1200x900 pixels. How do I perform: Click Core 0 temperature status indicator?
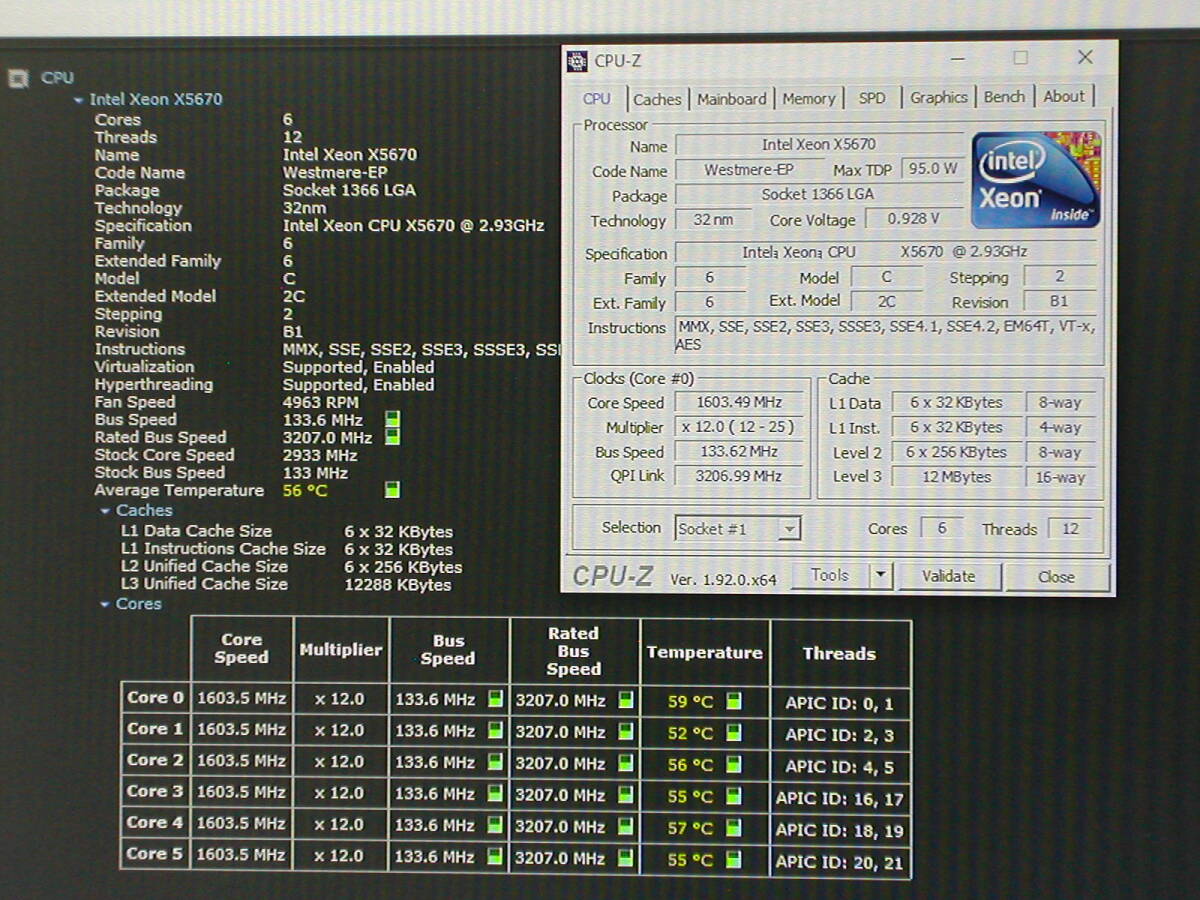pos(734,701)
